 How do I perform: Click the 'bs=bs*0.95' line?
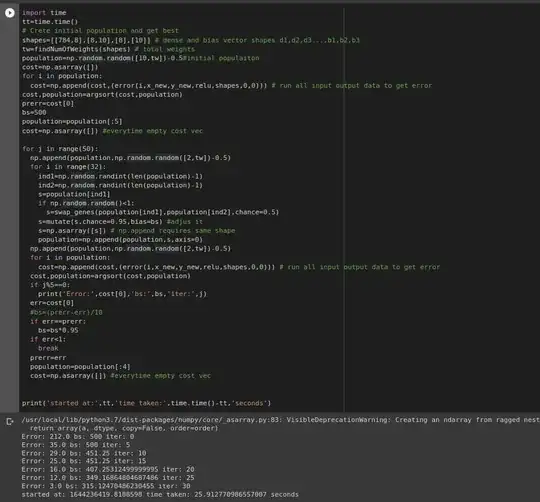(x=58, y=330)
